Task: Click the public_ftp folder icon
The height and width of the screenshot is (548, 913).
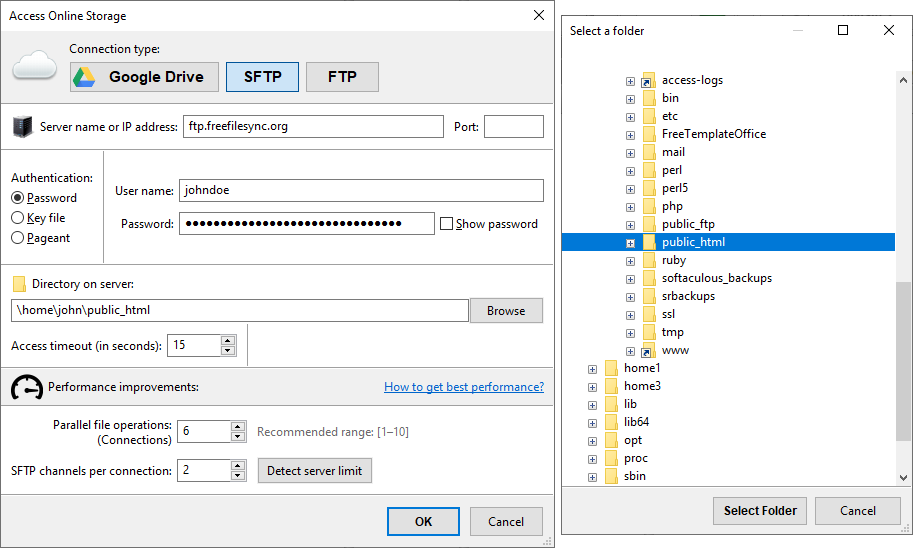Action: click(x=648, y=224)
